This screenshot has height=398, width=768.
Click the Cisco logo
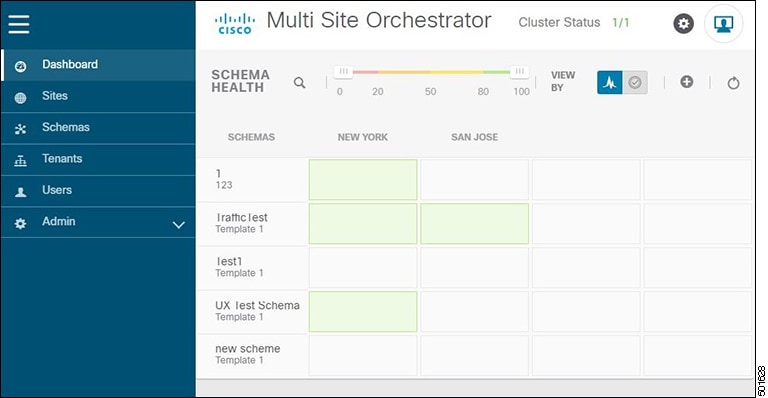(235, 23)
